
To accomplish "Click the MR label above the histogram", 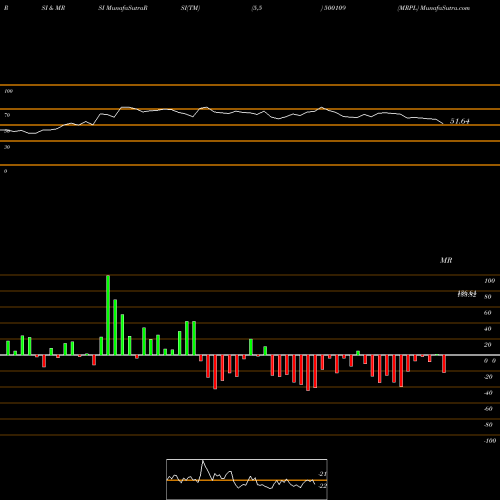I will pos(446,260).
